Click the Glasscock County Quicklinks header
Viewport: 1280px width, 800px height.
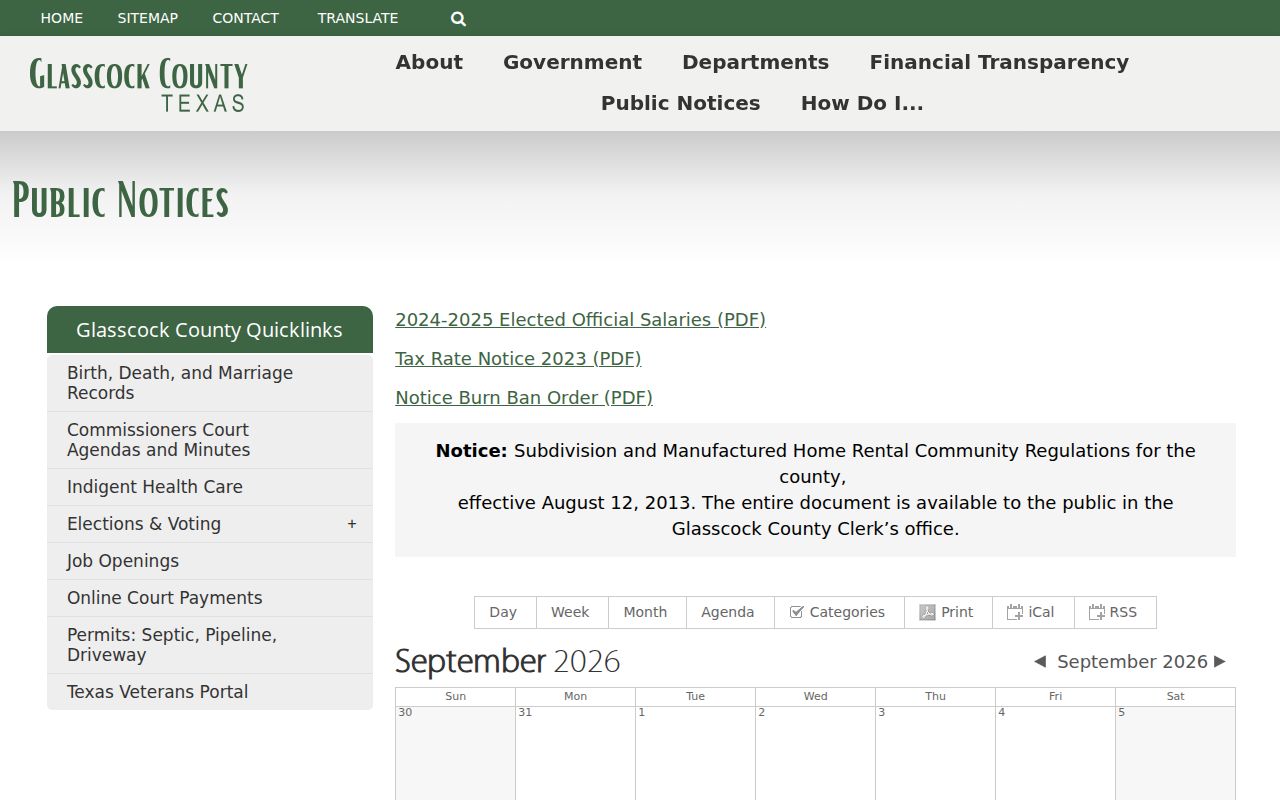tap(210, 330)
